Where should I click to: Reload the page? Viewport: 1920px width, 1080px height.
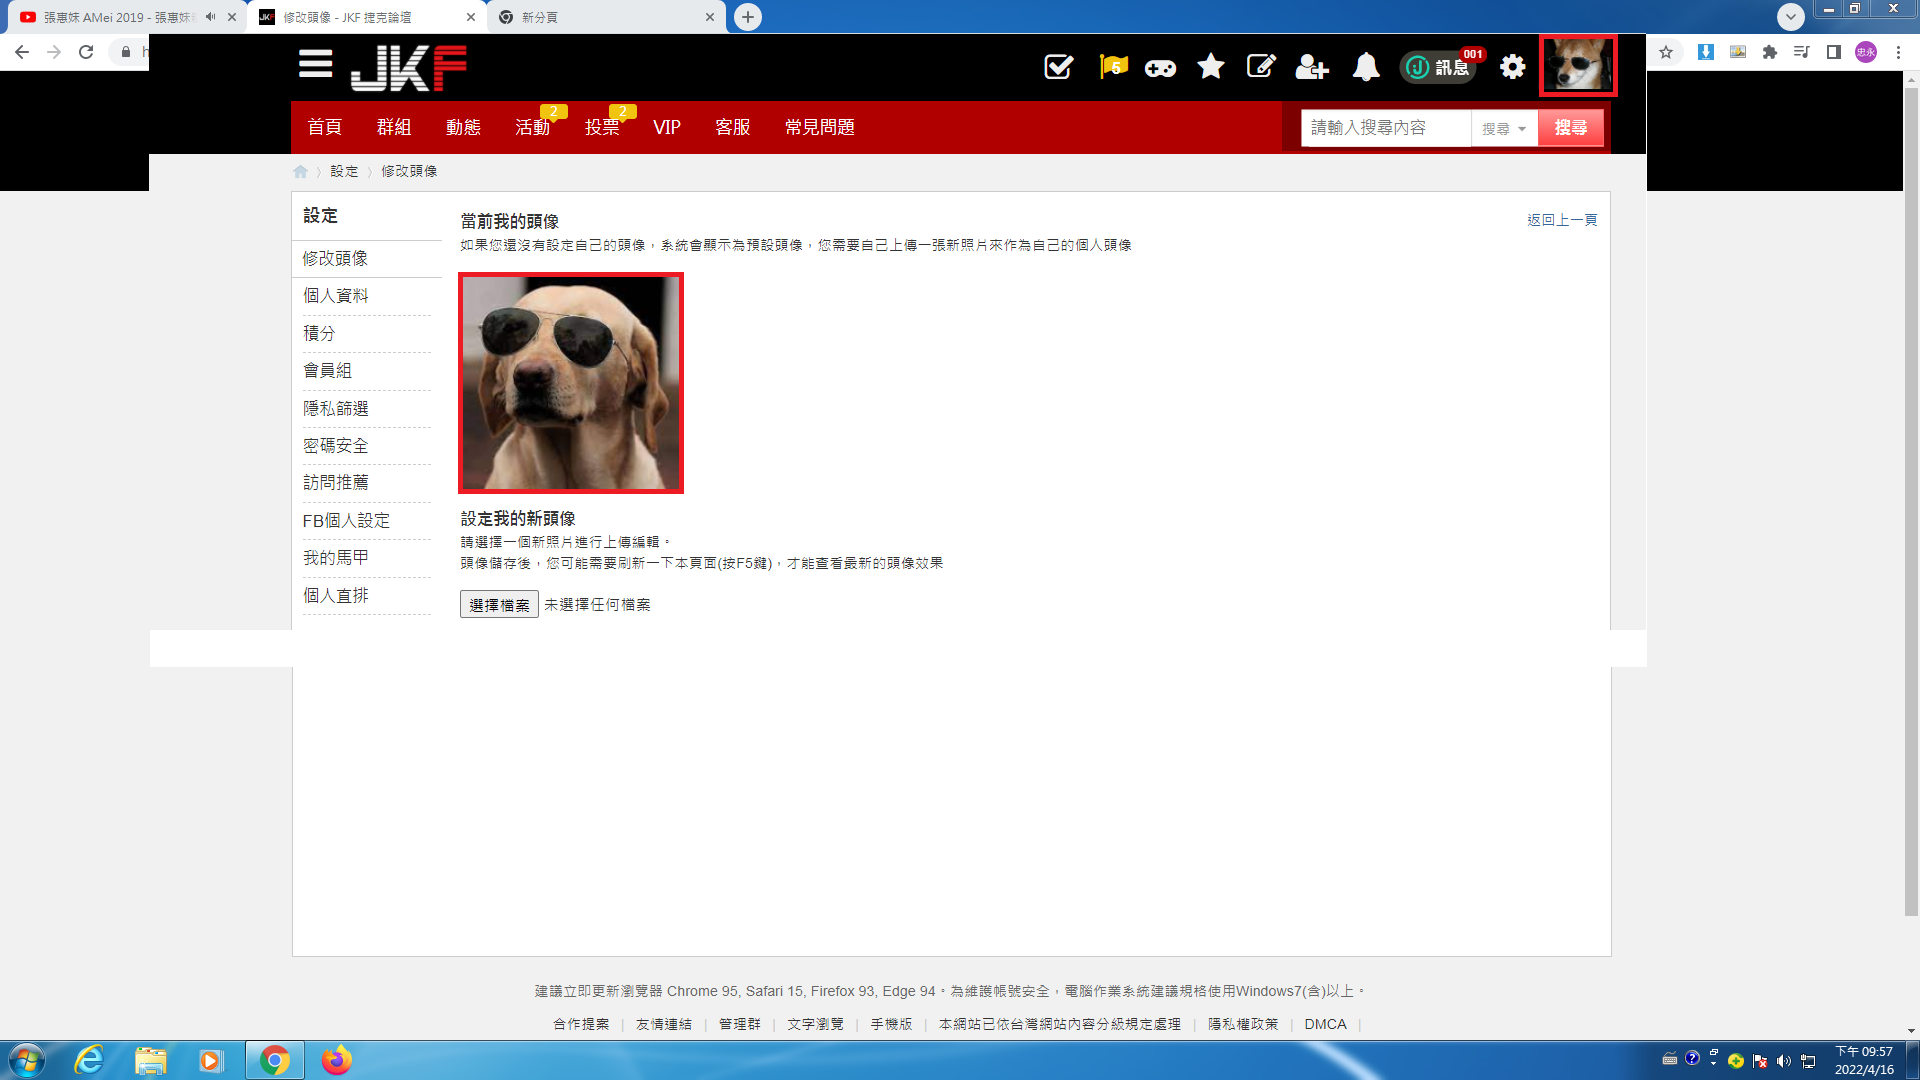click(x=86, y=52)
